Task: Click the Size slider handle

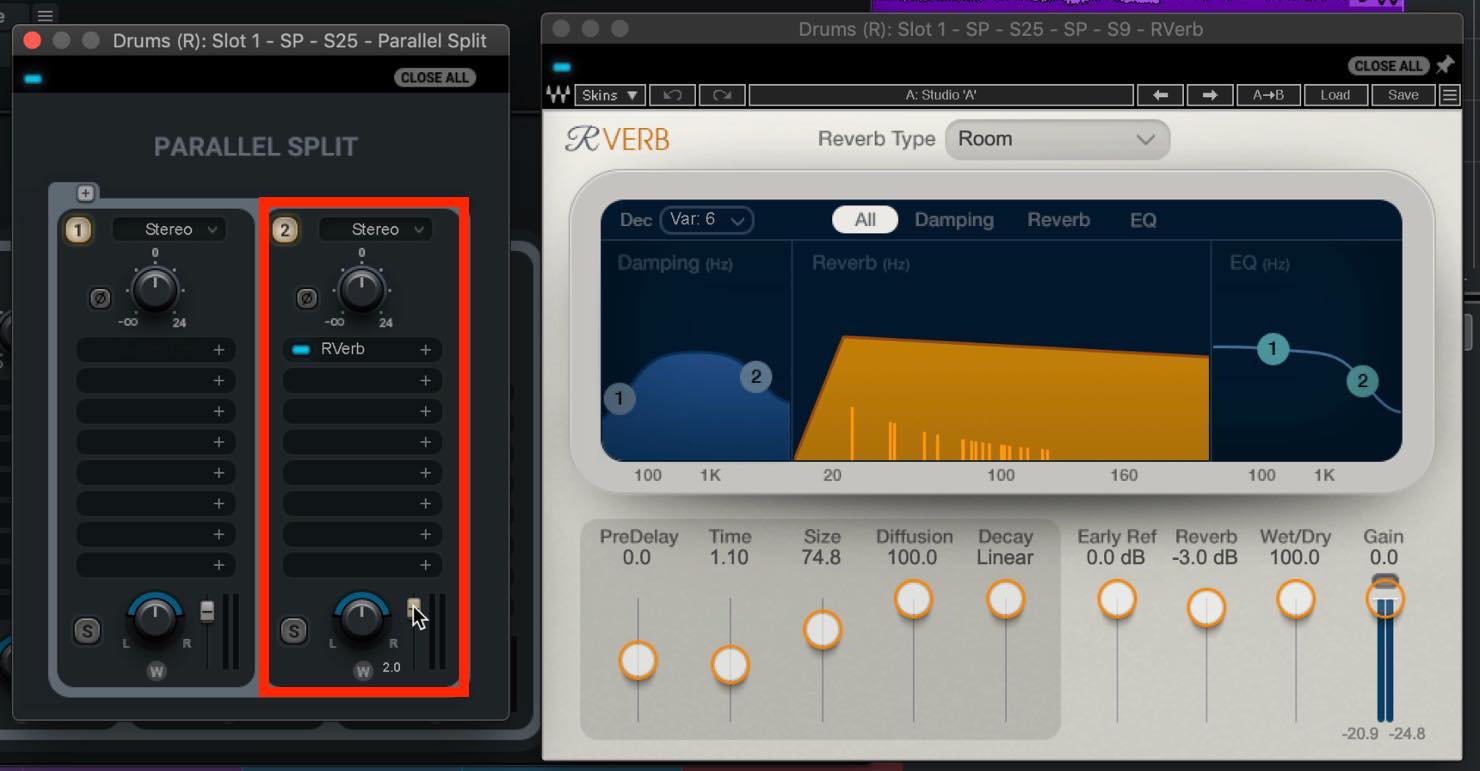Action: [822, 630]
